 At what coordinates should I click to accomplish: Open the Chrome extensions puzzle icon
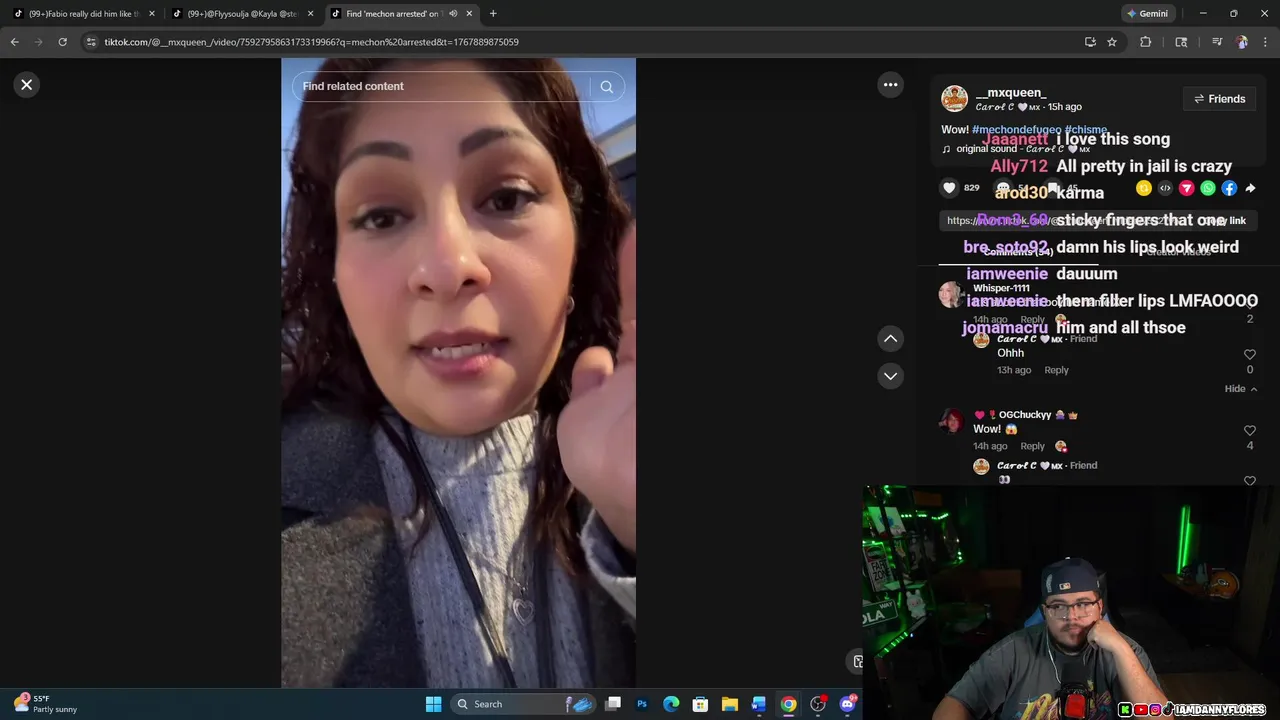coord(1146,42)
